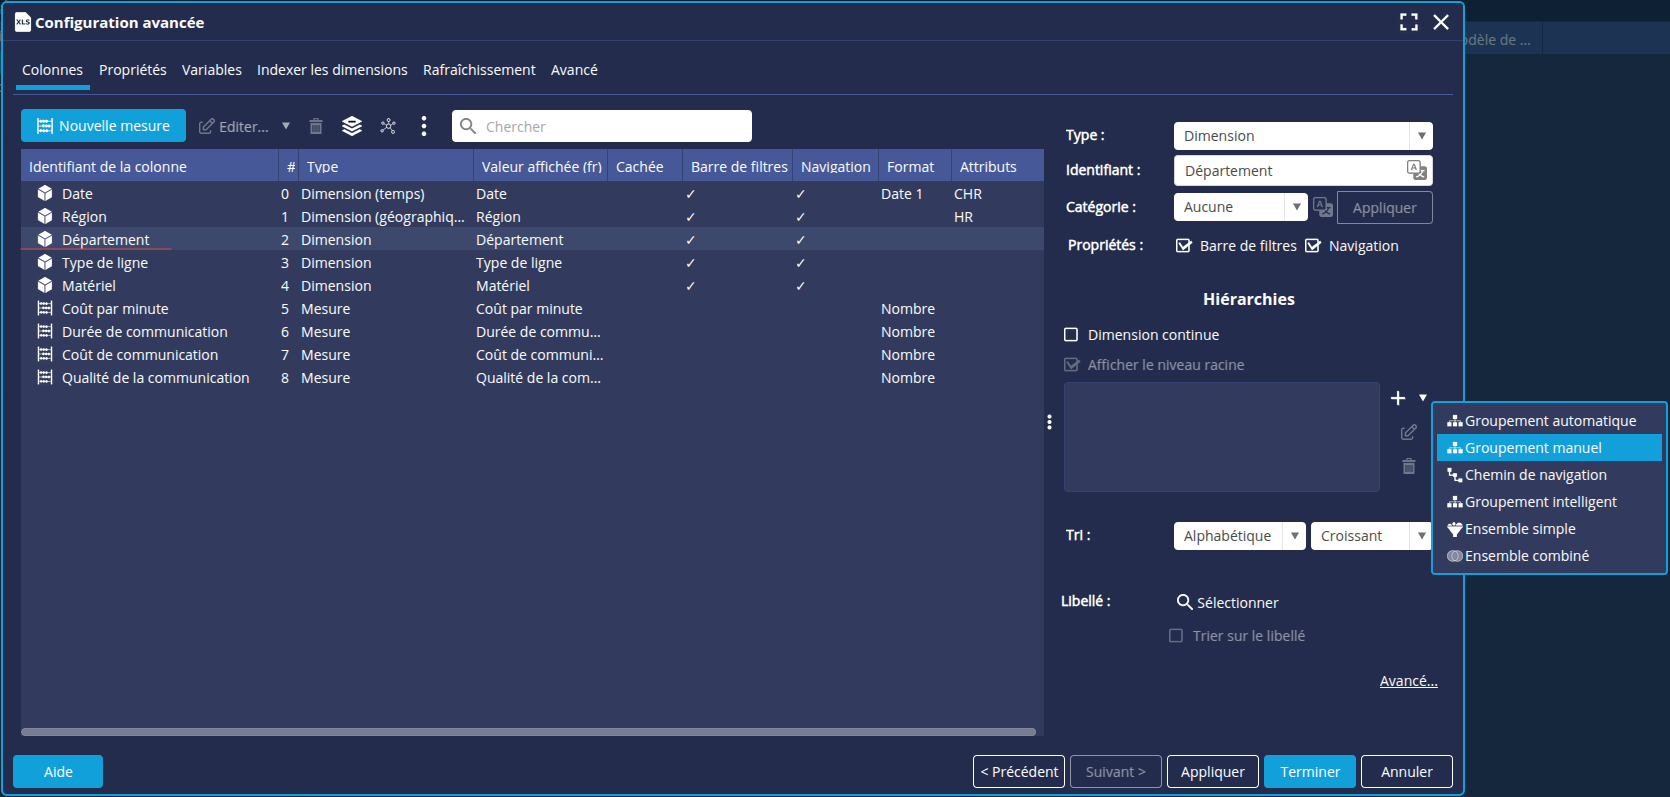Image resolution: width=1670 pixels, height=797 pixels.
Task: Click the star-shaped icon beside layers icon
Action: [x=388, y=126]
